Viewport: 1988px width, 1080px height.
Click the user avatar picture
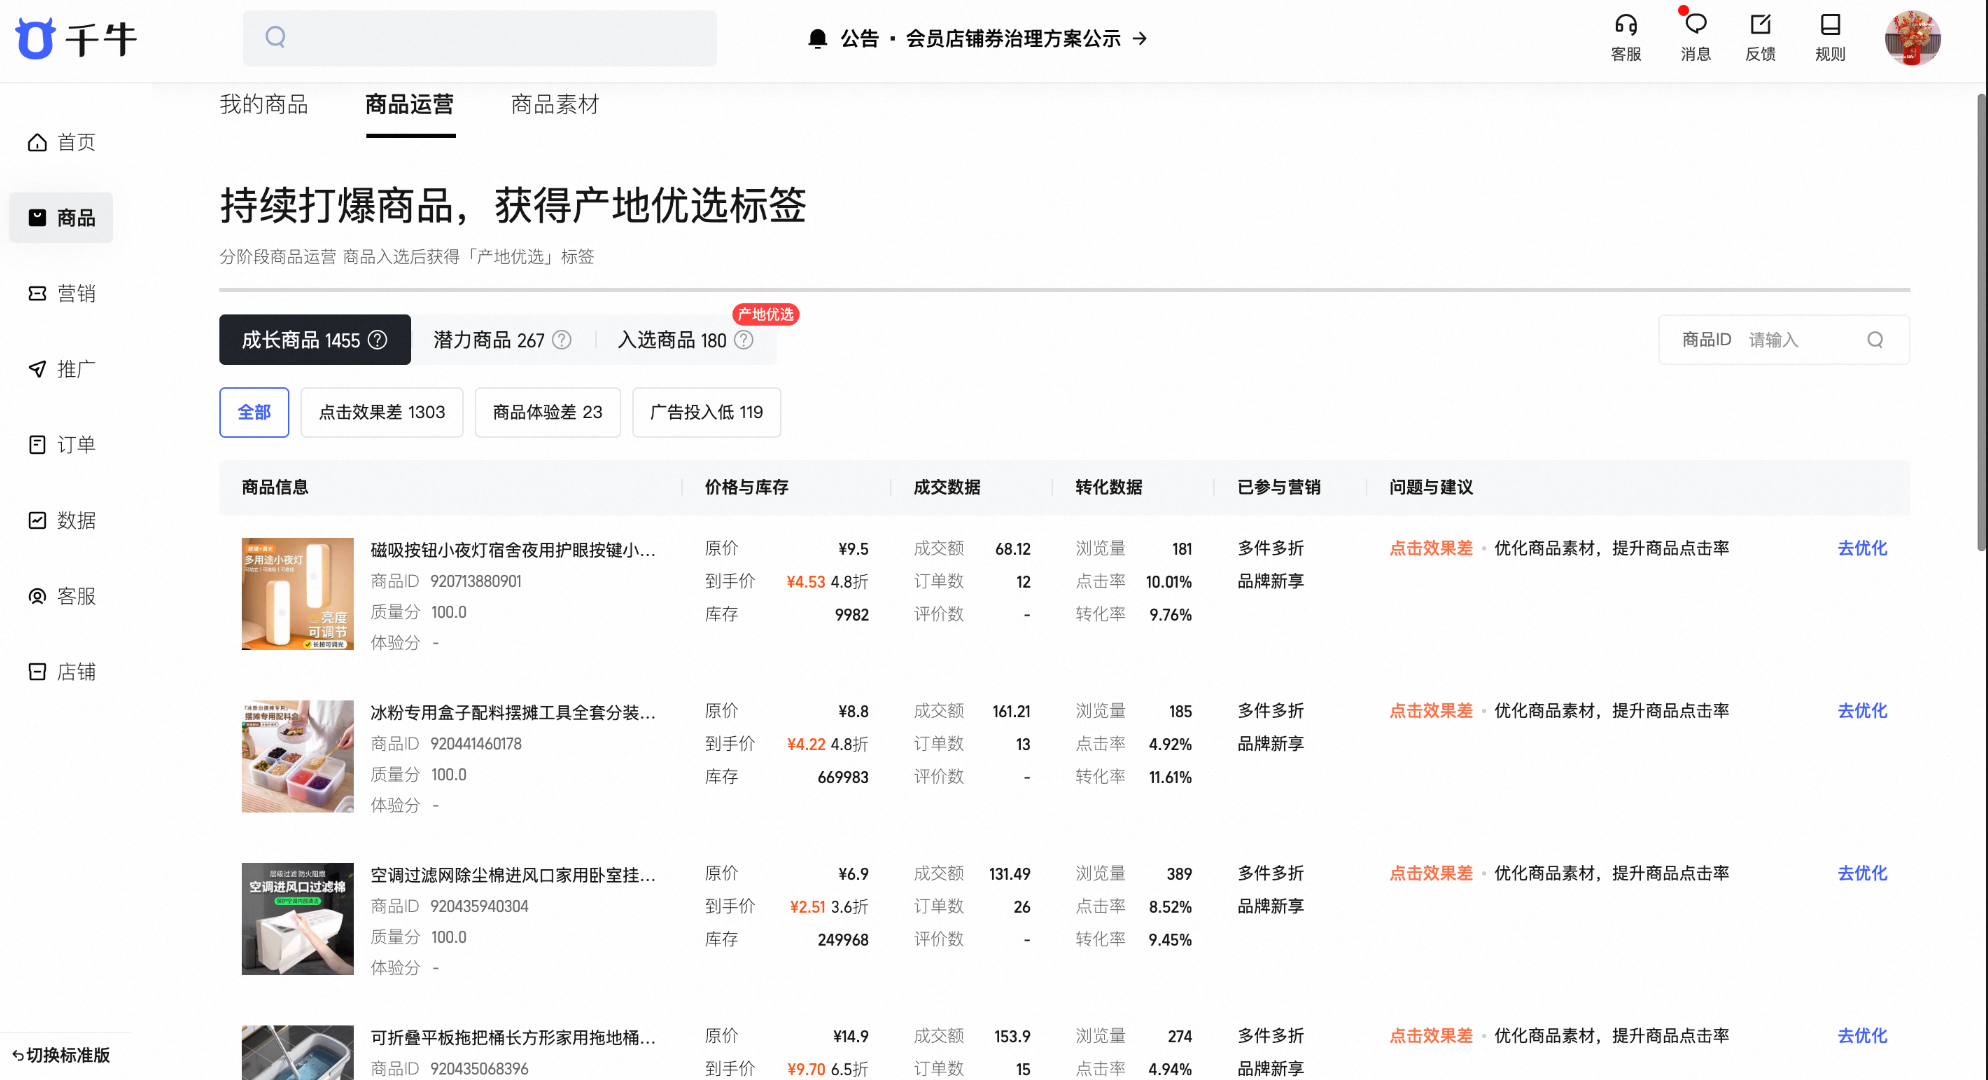[x=1913, y=39]
